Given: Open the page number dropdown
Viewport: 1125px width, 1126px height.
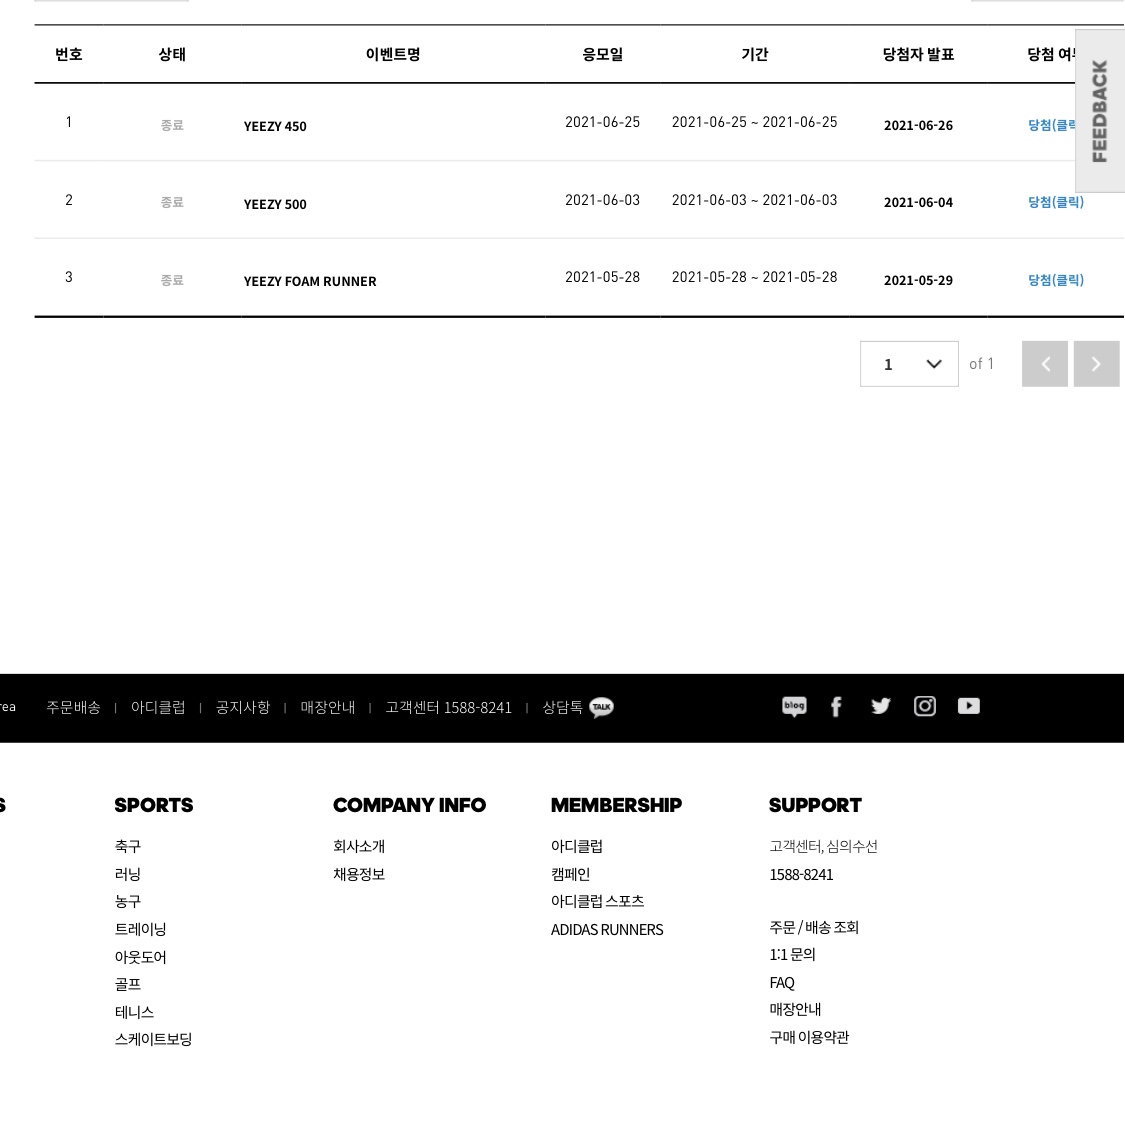Looking at the screenshot, I should pos(909,364).
